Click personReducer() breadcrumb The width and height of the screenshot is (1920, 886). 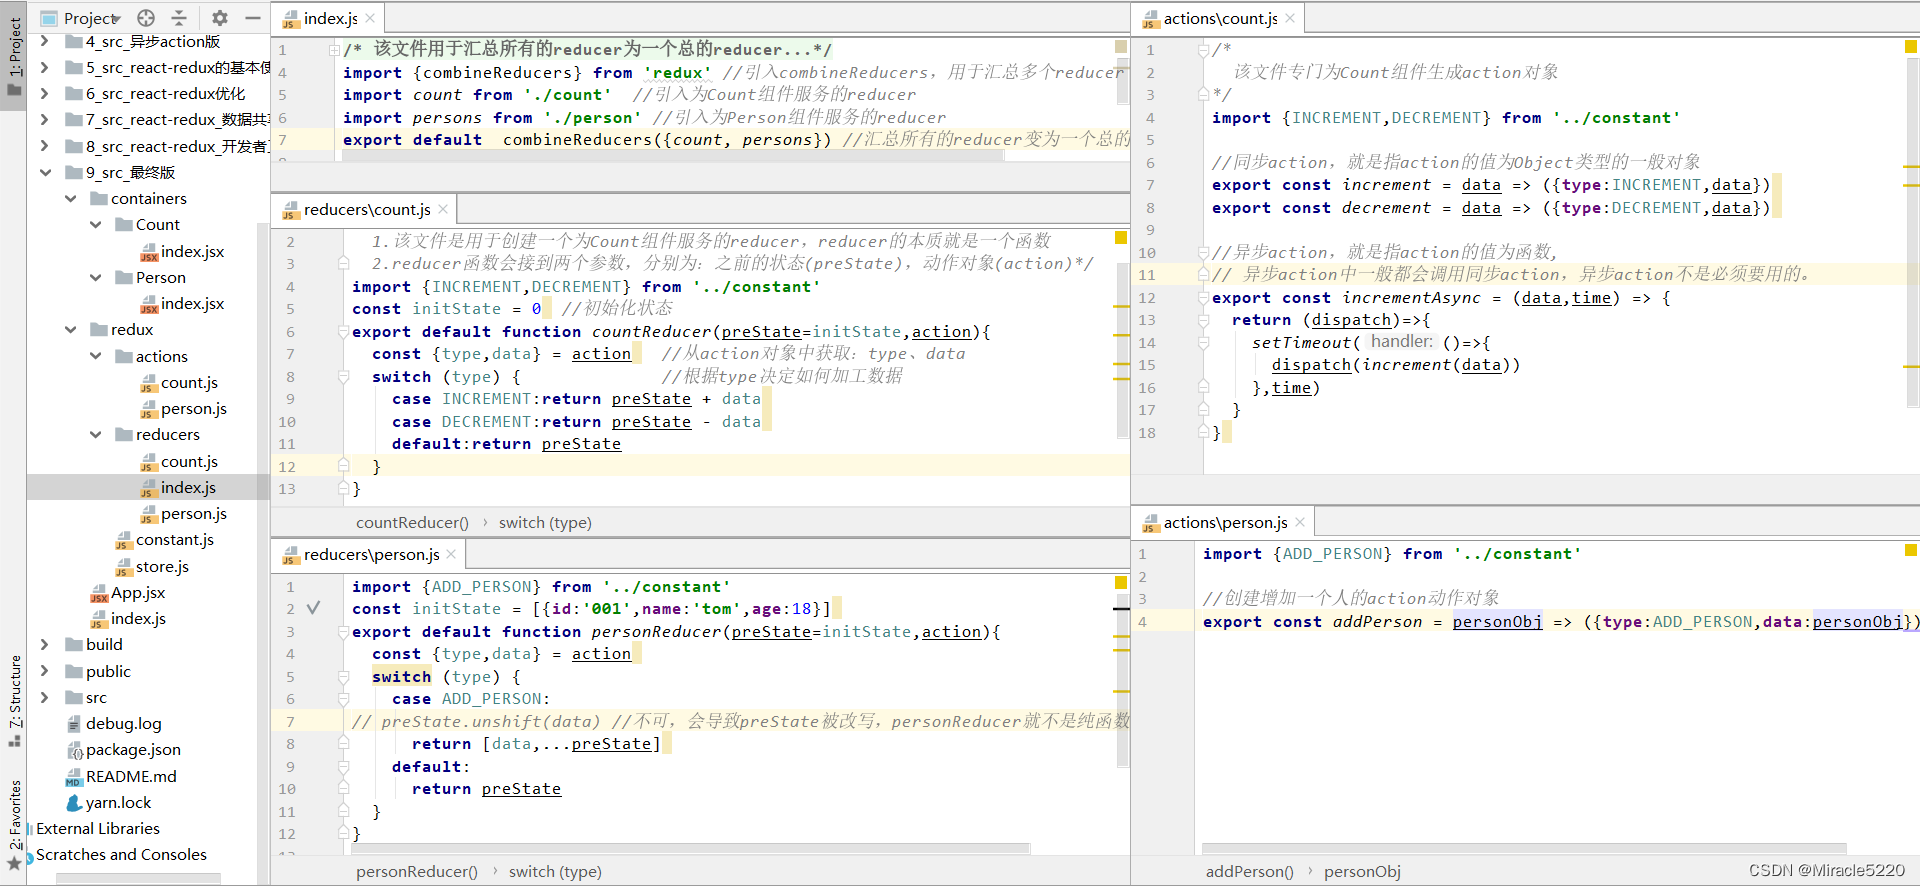[x=417, y=871]
